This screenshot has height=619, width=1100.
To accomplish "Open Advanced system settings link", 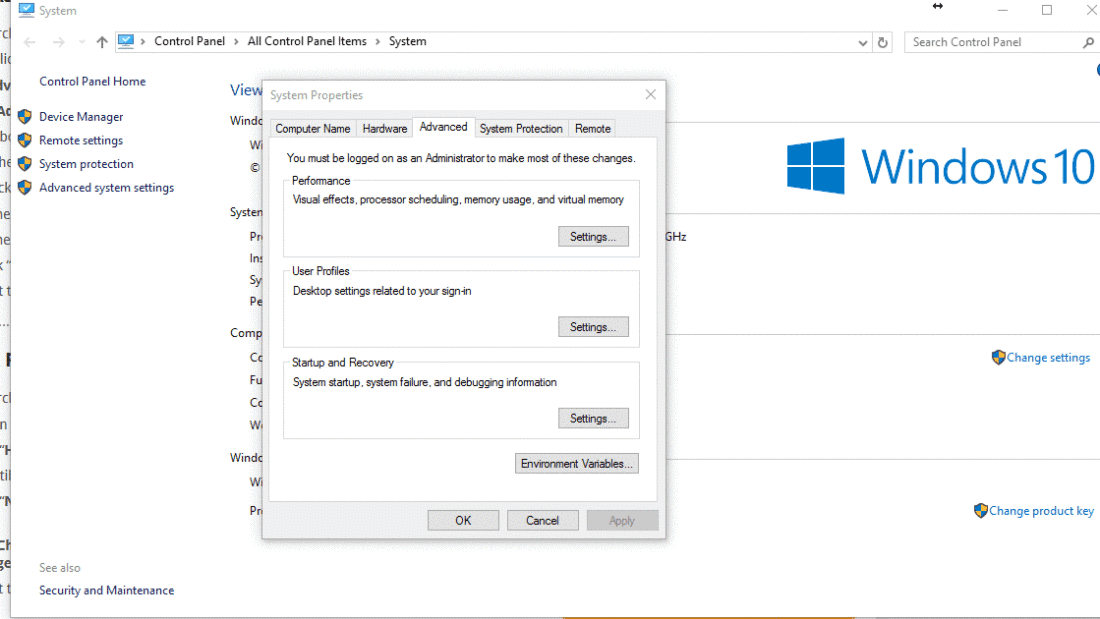I will 107,187.
